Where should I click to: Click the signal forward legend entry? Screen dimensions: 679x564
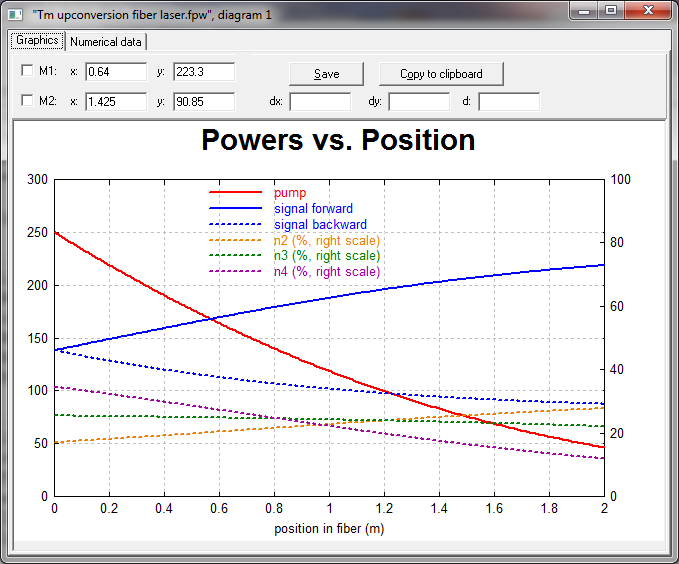coord(313,209)
